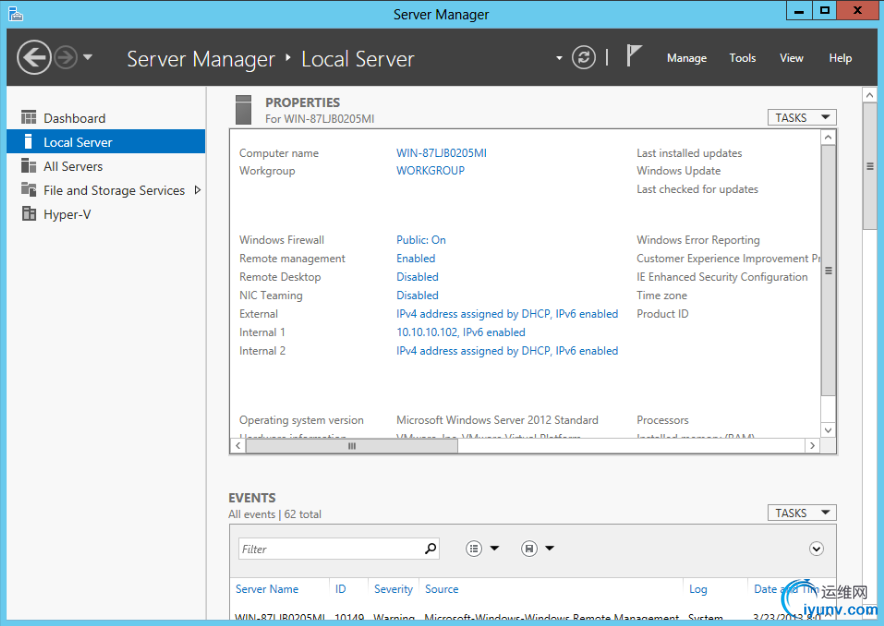Click the Dashboard icon
This screenshot has height=626, width=884.
(x=28, y=117)
